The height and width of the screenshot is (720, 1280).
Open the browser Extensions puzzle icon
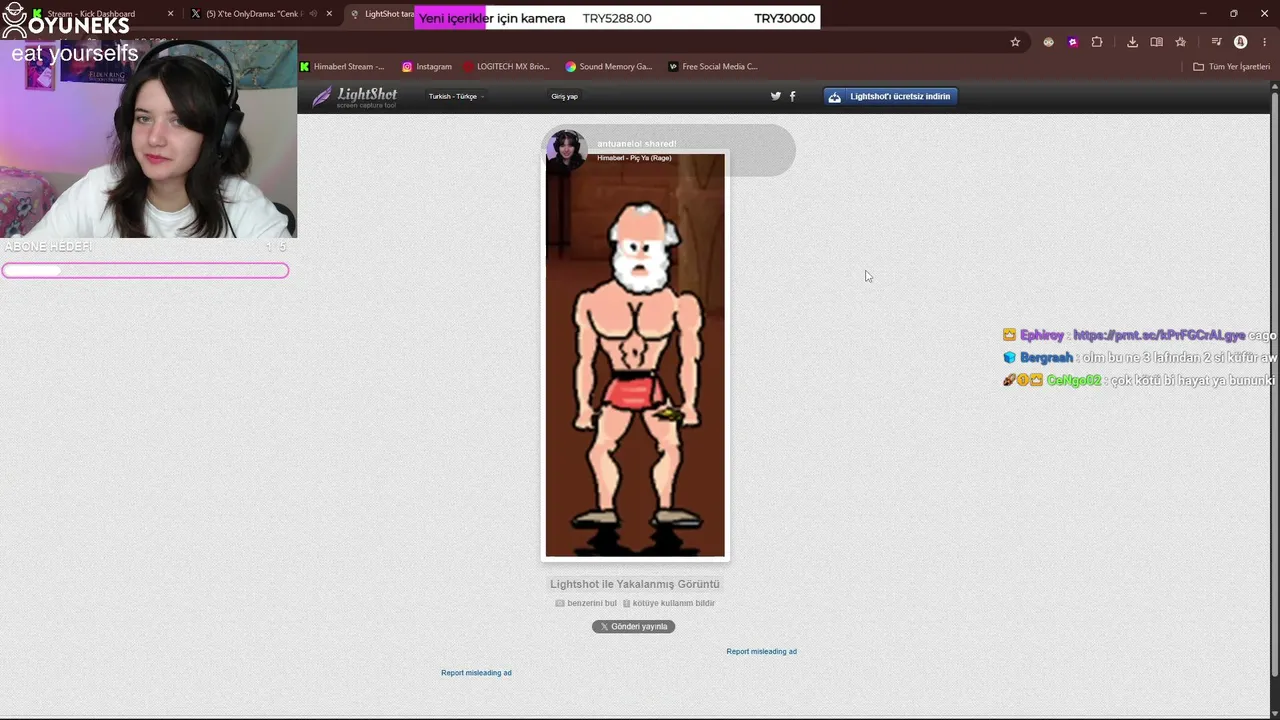tap(1097, 42)
